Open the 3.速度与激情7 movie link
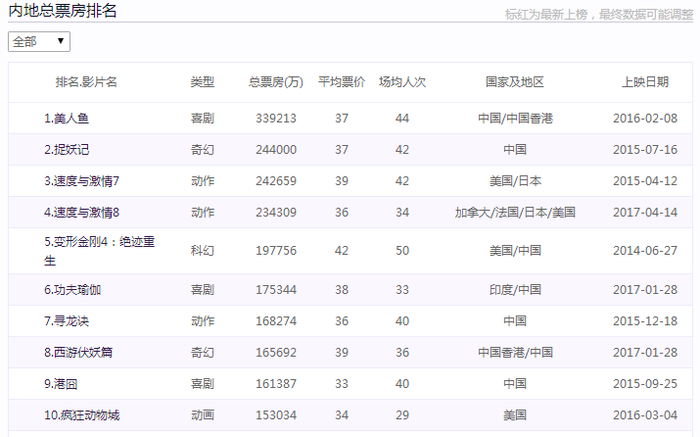Viewport: 700px width, 437px height. 82,181
